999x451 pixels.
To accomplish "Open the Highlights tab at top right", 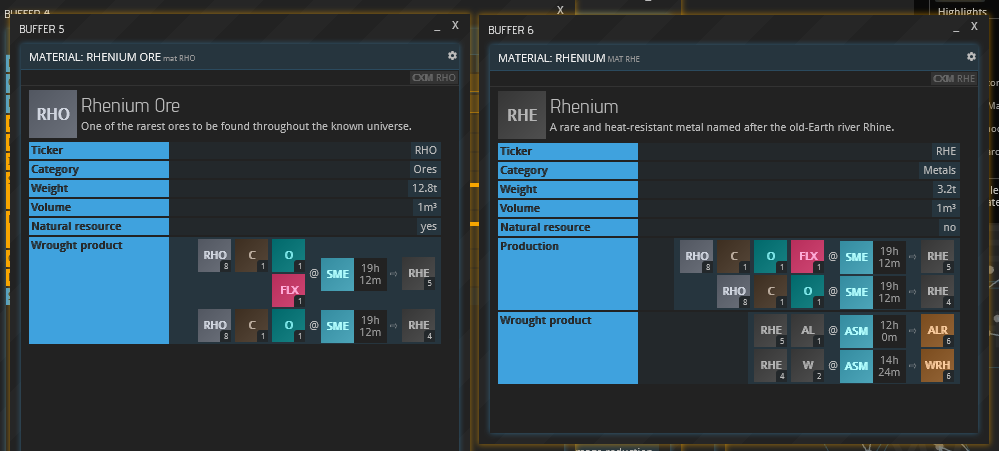I will [x=961, y=11].
